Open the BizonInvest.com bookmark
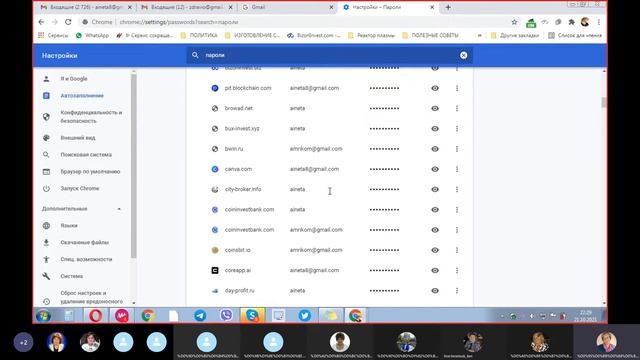The image size is (640, 360). 313,36
